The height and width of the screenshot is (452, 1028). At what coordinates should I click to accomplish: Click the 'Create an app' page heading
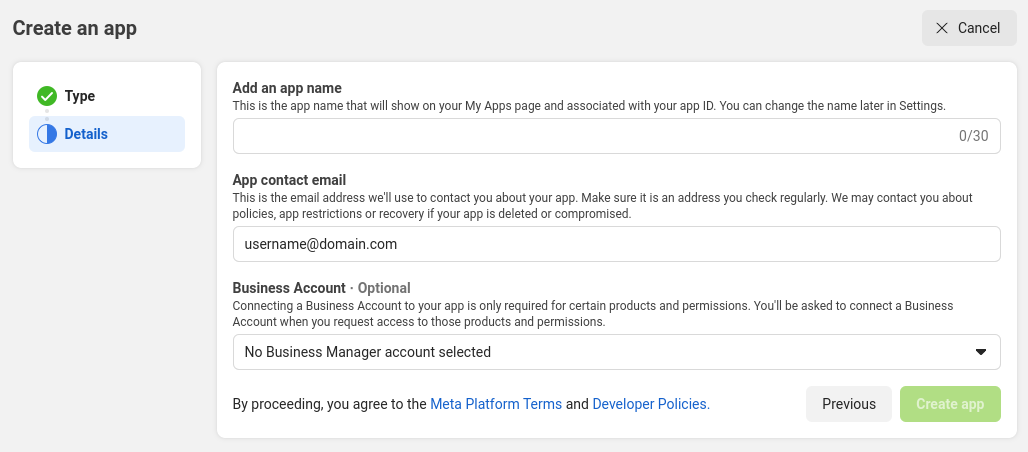click(75, 28)
